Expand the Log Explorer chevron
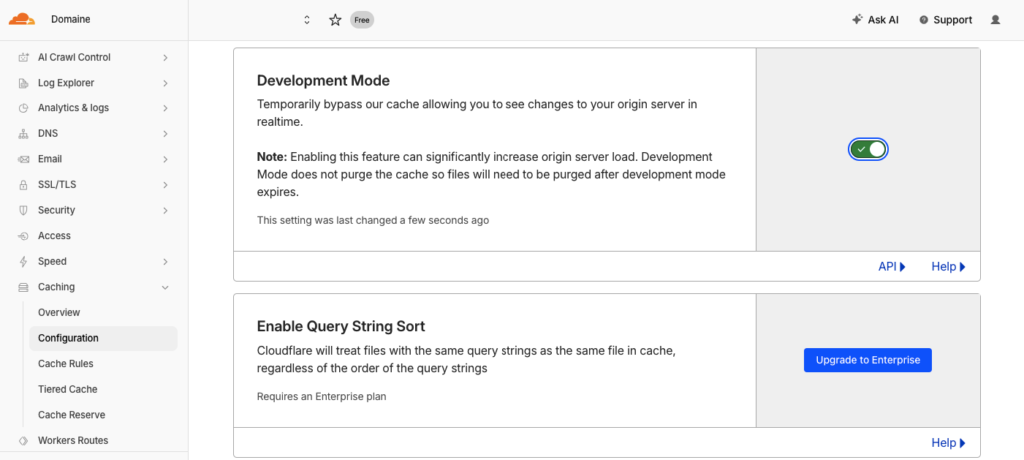The image size is (1024, 460). (x=165, y=83)
